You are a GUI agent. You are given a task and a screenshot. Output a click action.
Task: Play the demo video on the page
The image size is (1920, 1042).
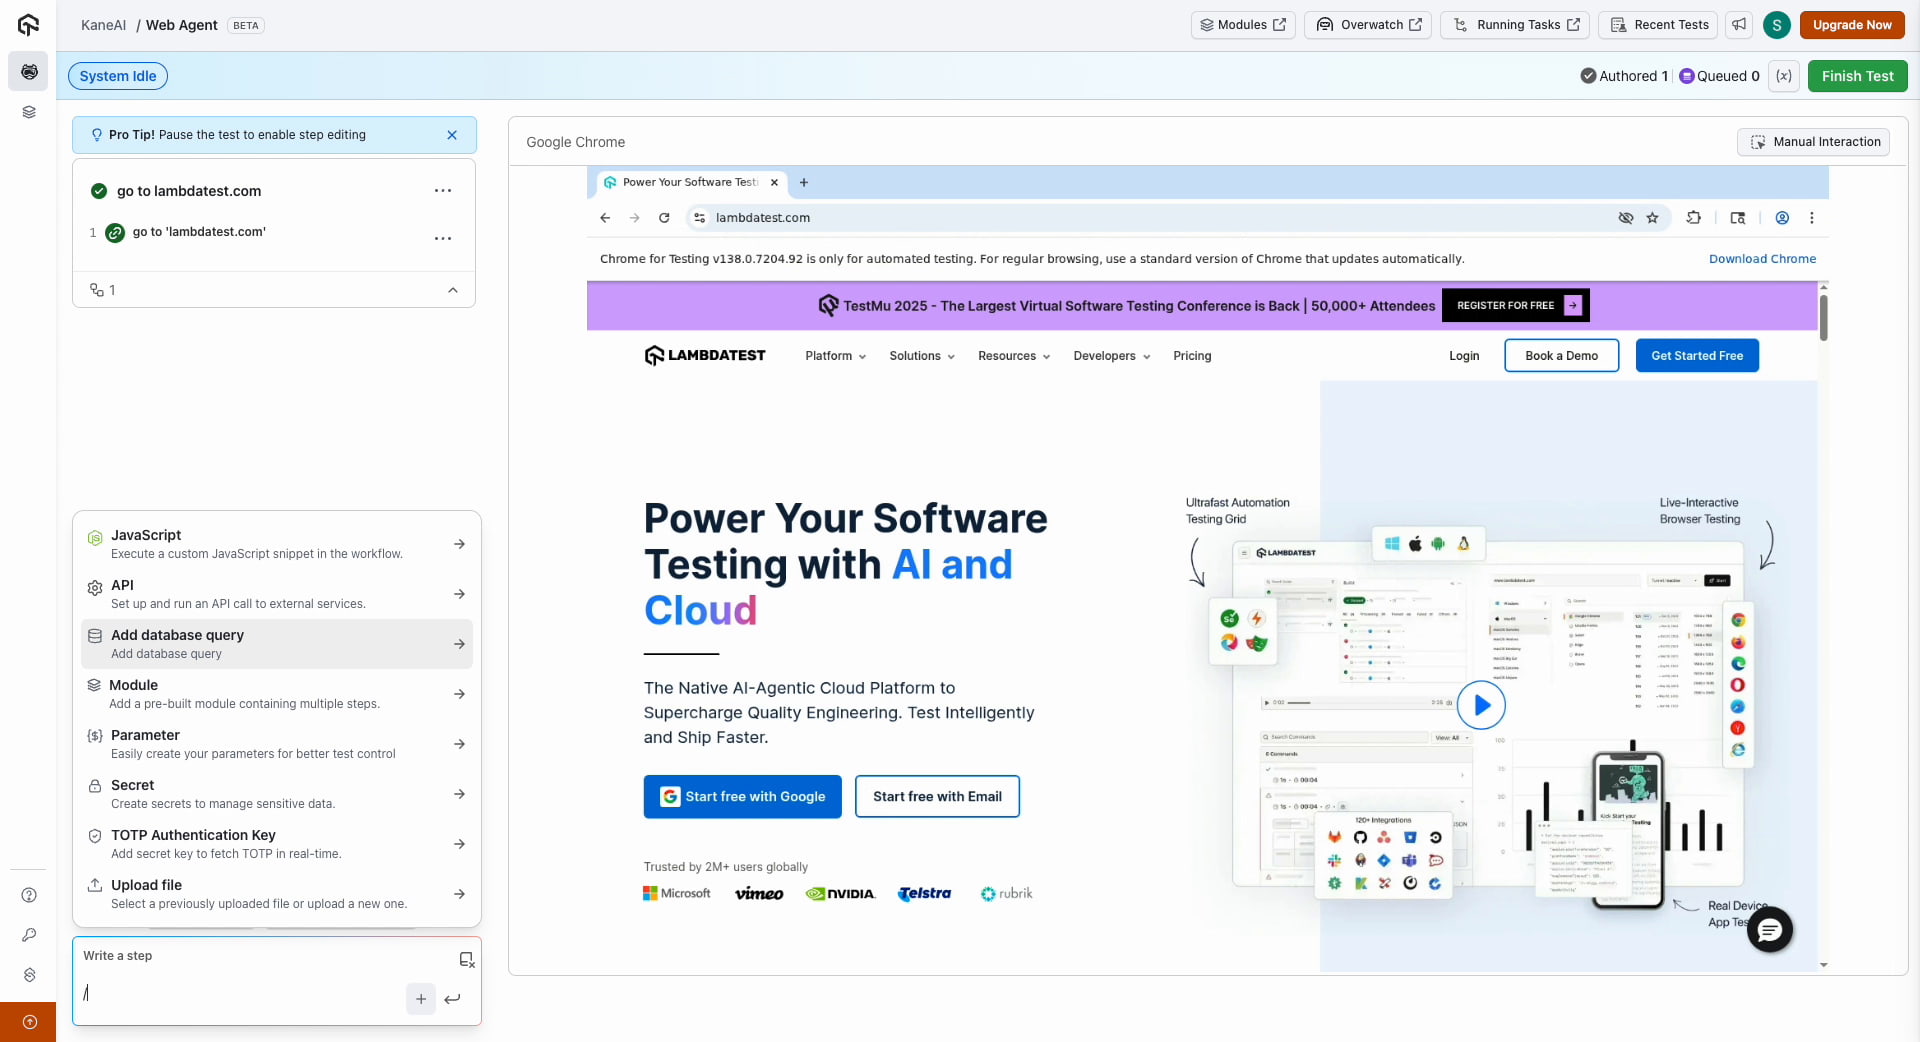(x=1482, y=705)
